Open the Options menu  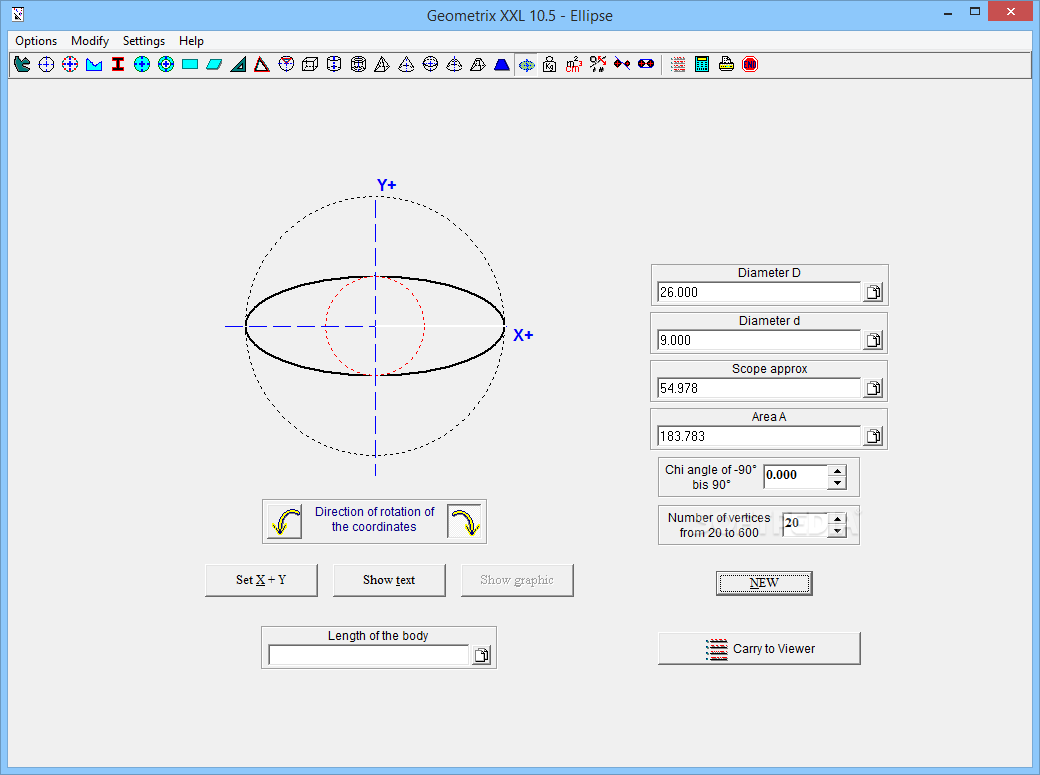(36, 41)
